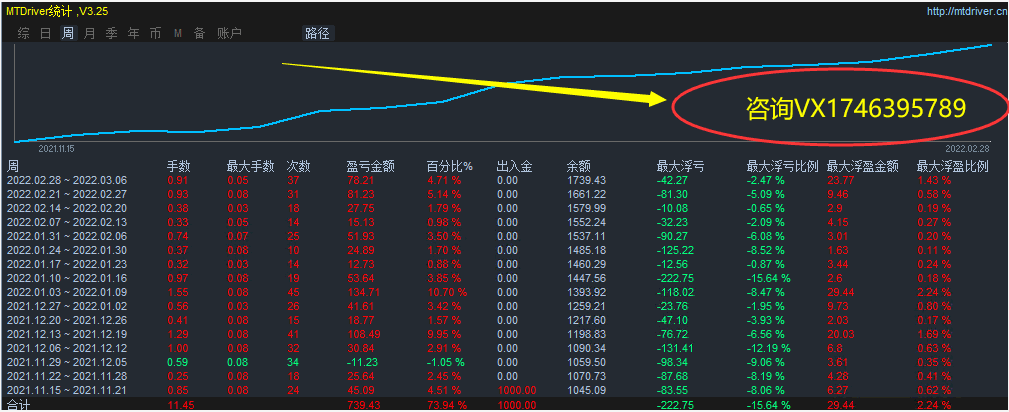Select week 2022.02.28 ~ 2022.03.06
Viewport: 1009px width, 412px height.
click(x=69, y=180)
